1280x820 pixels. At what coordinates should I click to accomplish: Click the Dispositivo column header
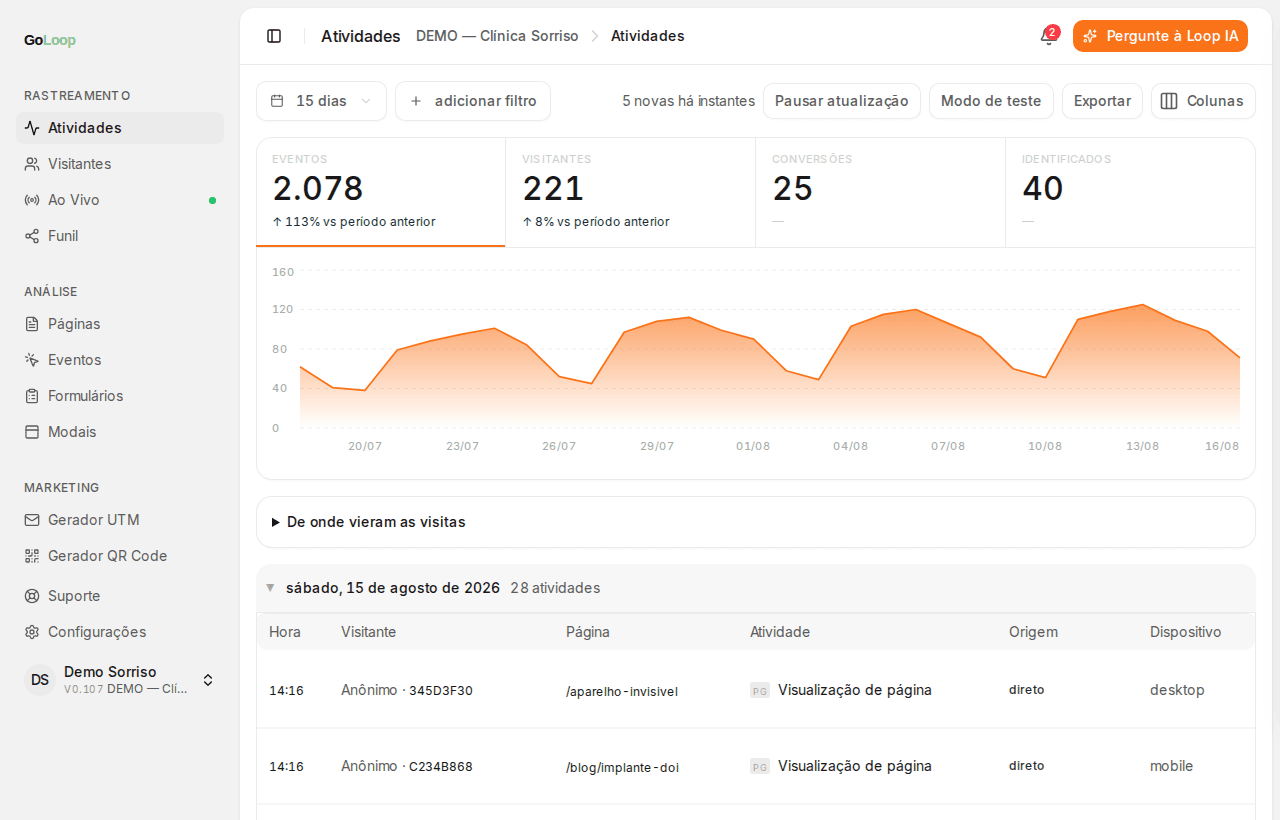1186,632
